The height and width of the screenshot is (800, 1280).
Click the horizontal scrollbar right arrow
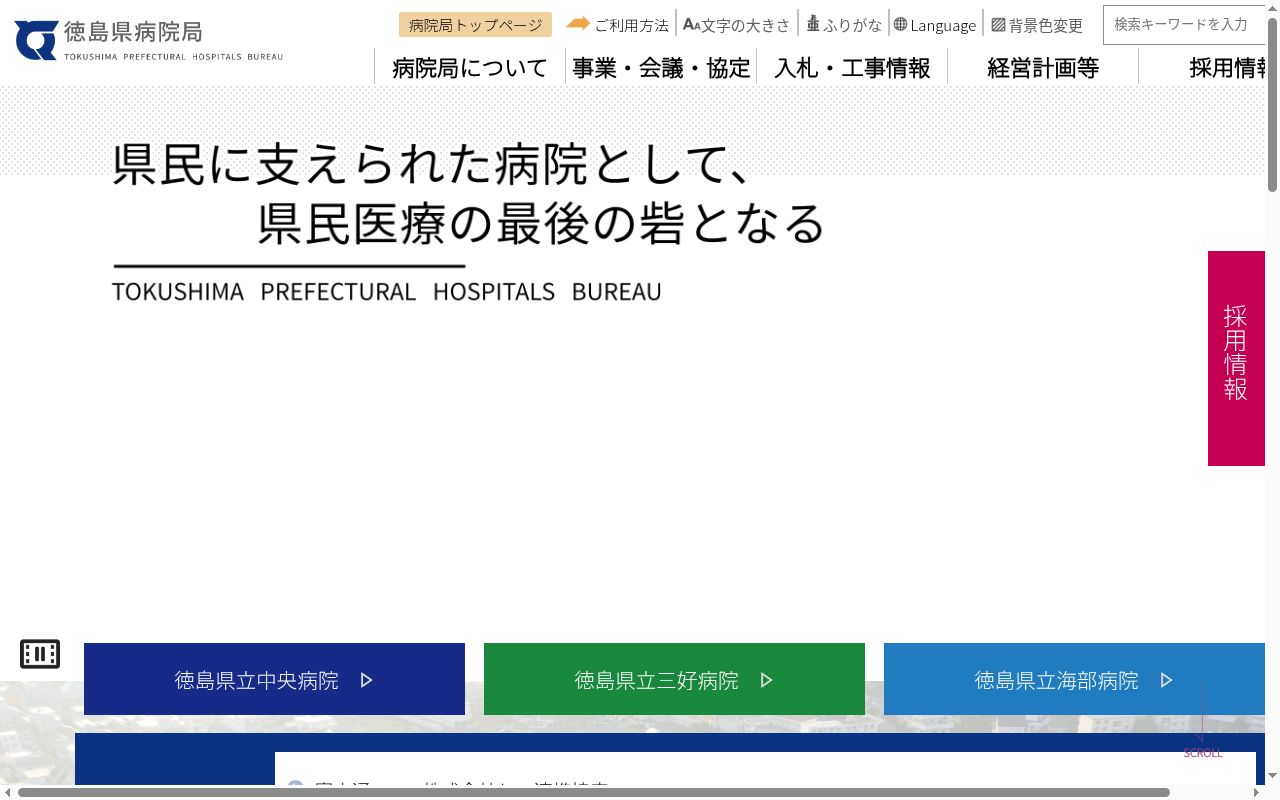point(1259,793)
